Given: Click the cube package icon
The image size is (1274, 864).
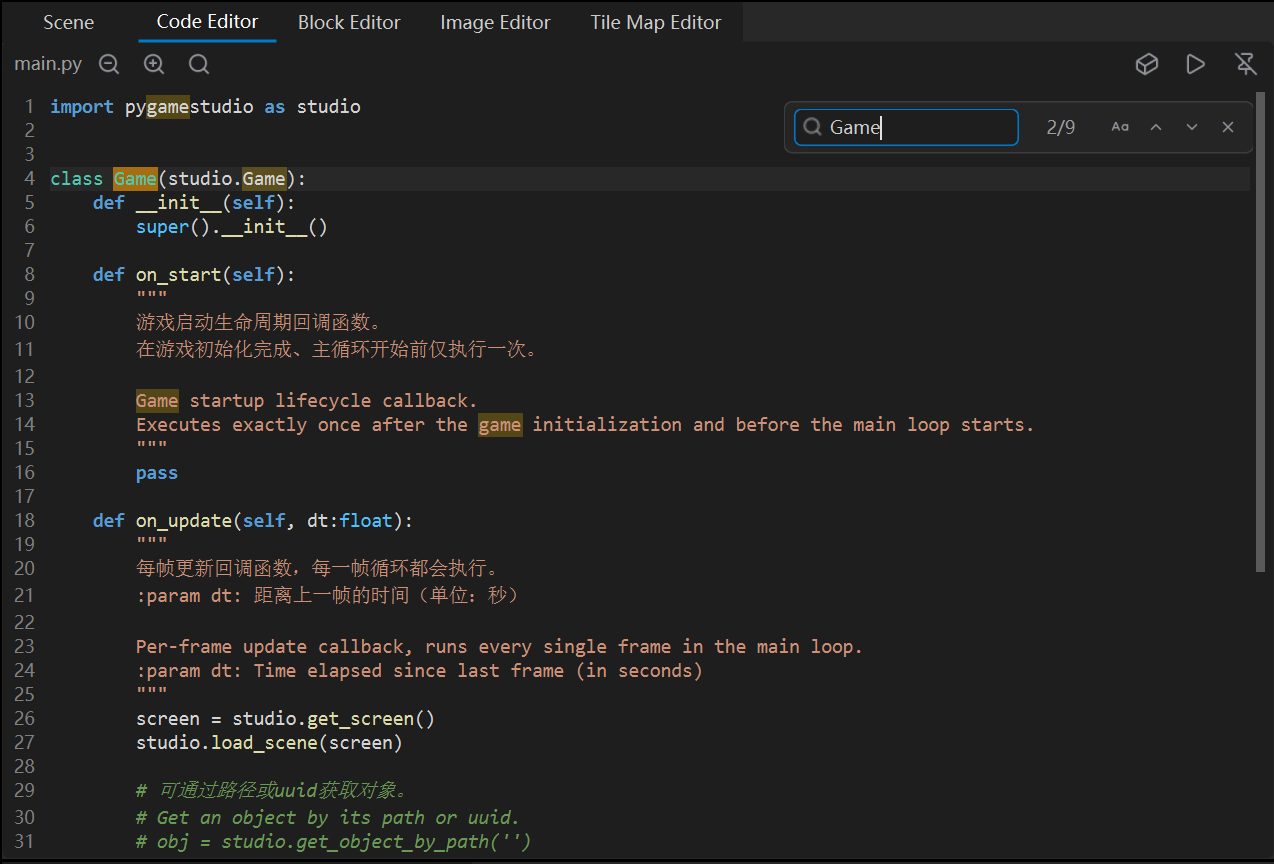Looking at the screenshot, I should click(1147, 64).
